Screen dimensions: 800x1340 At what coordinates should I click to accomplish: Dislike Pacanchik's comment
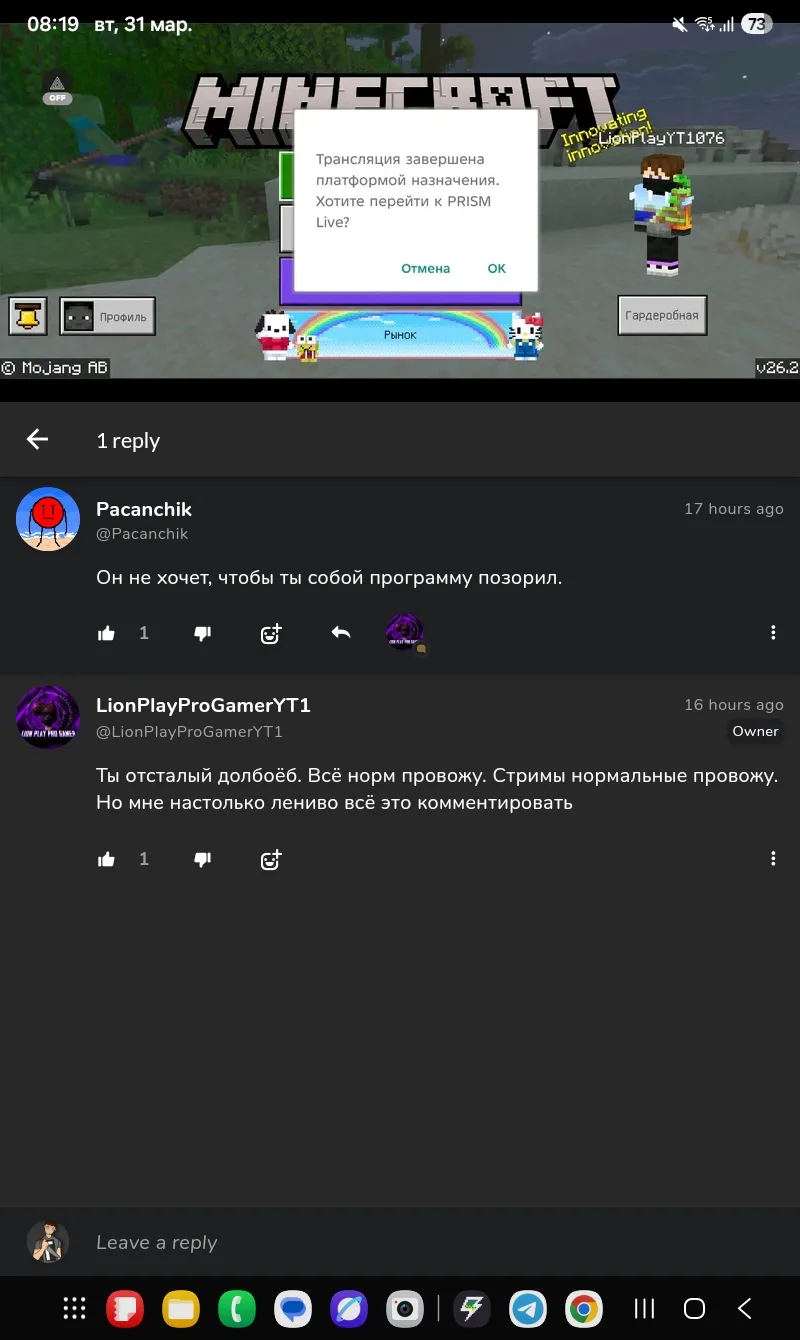[202, 633]
